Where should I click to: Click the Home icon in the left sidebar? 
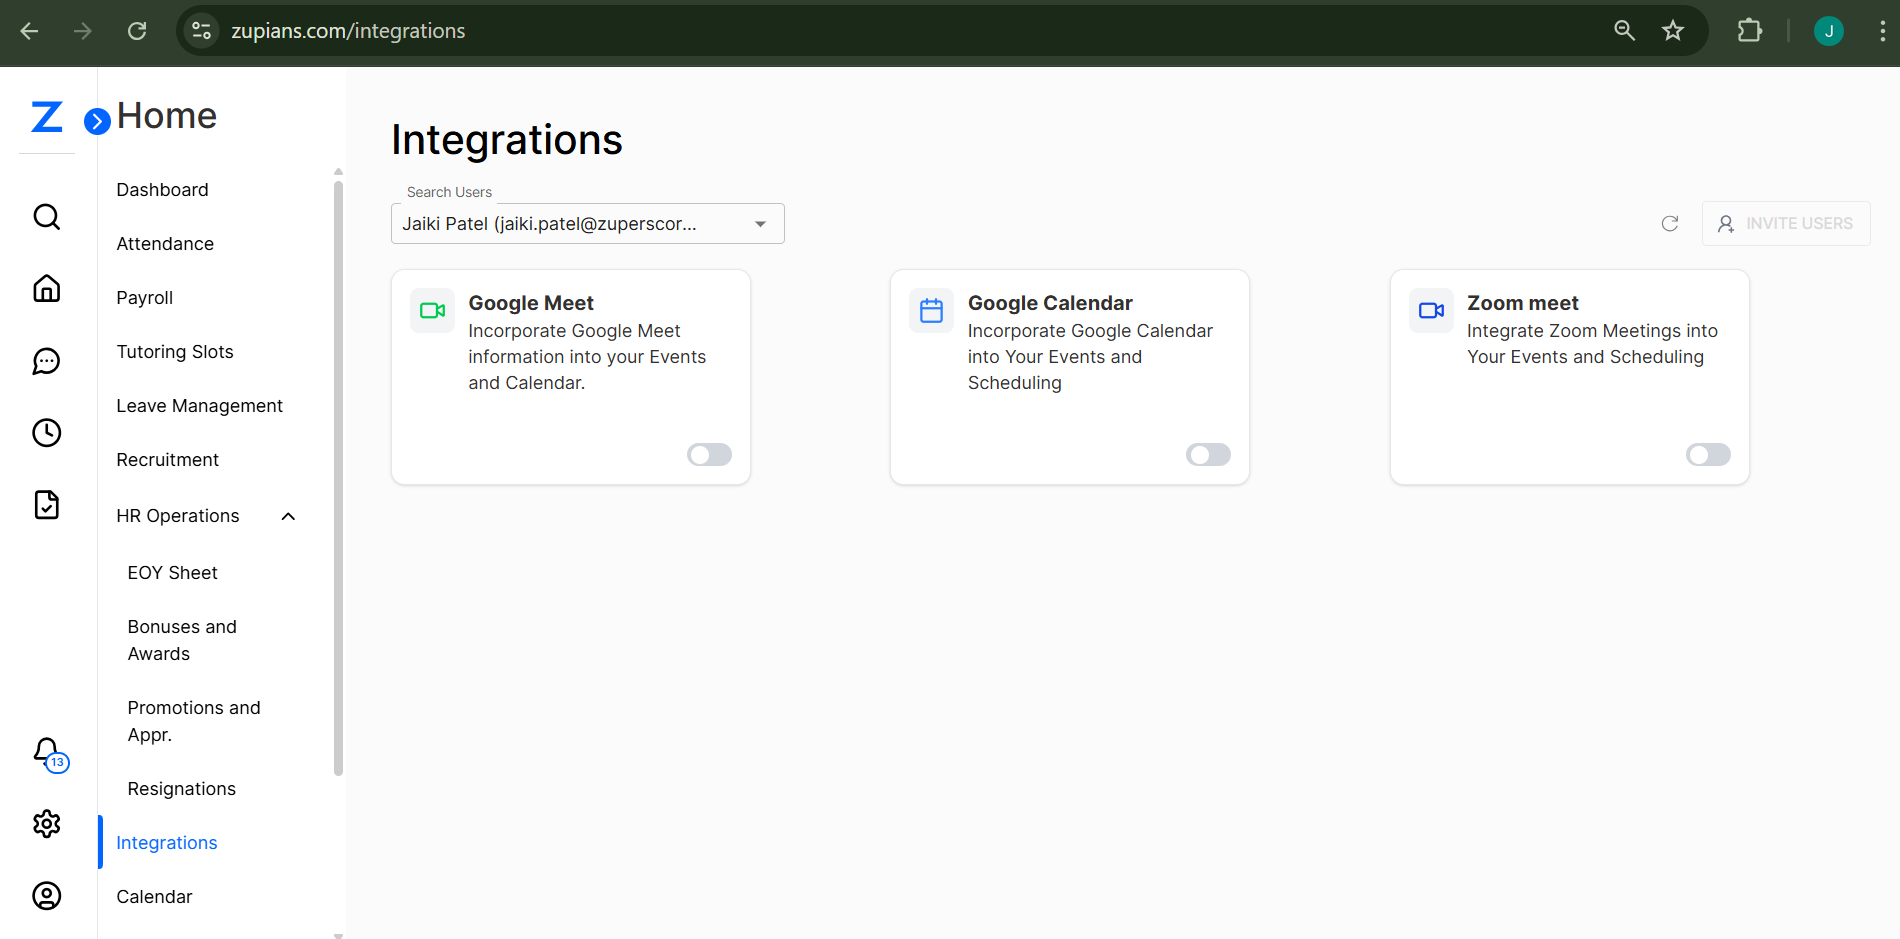(46, 288)
